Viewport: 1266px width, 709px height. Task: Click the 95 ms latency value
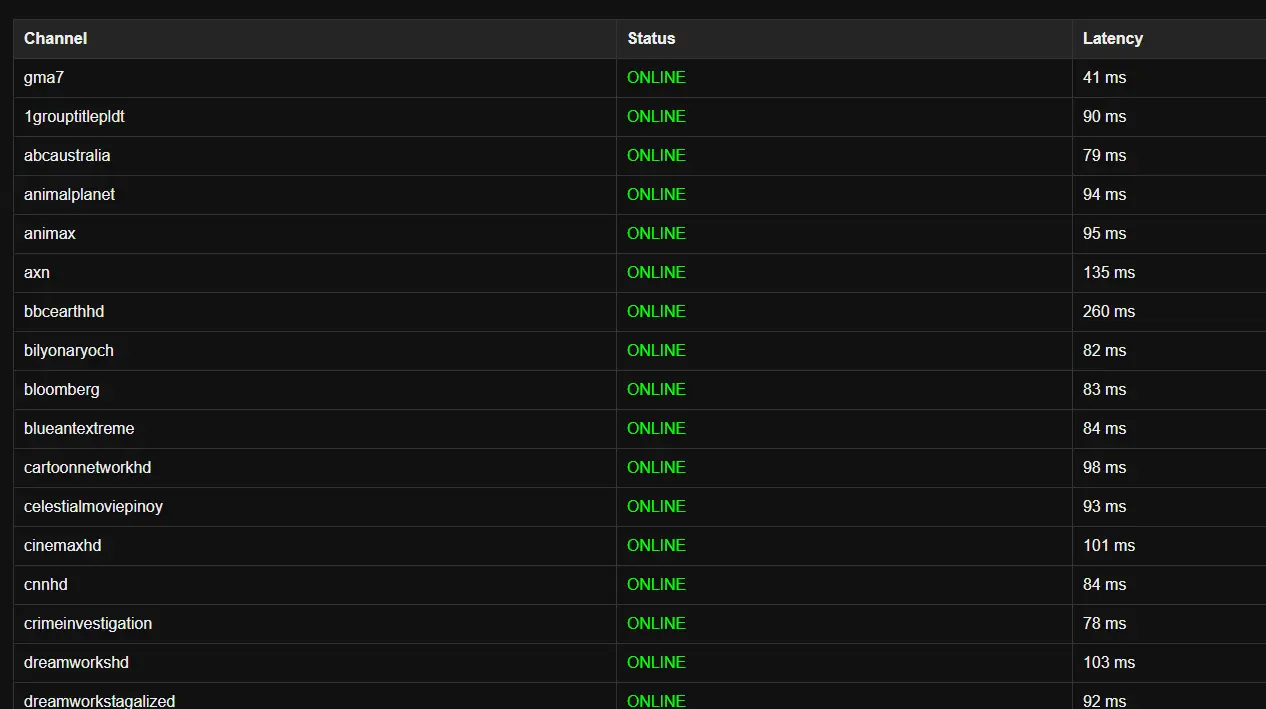click(1104, 233)
